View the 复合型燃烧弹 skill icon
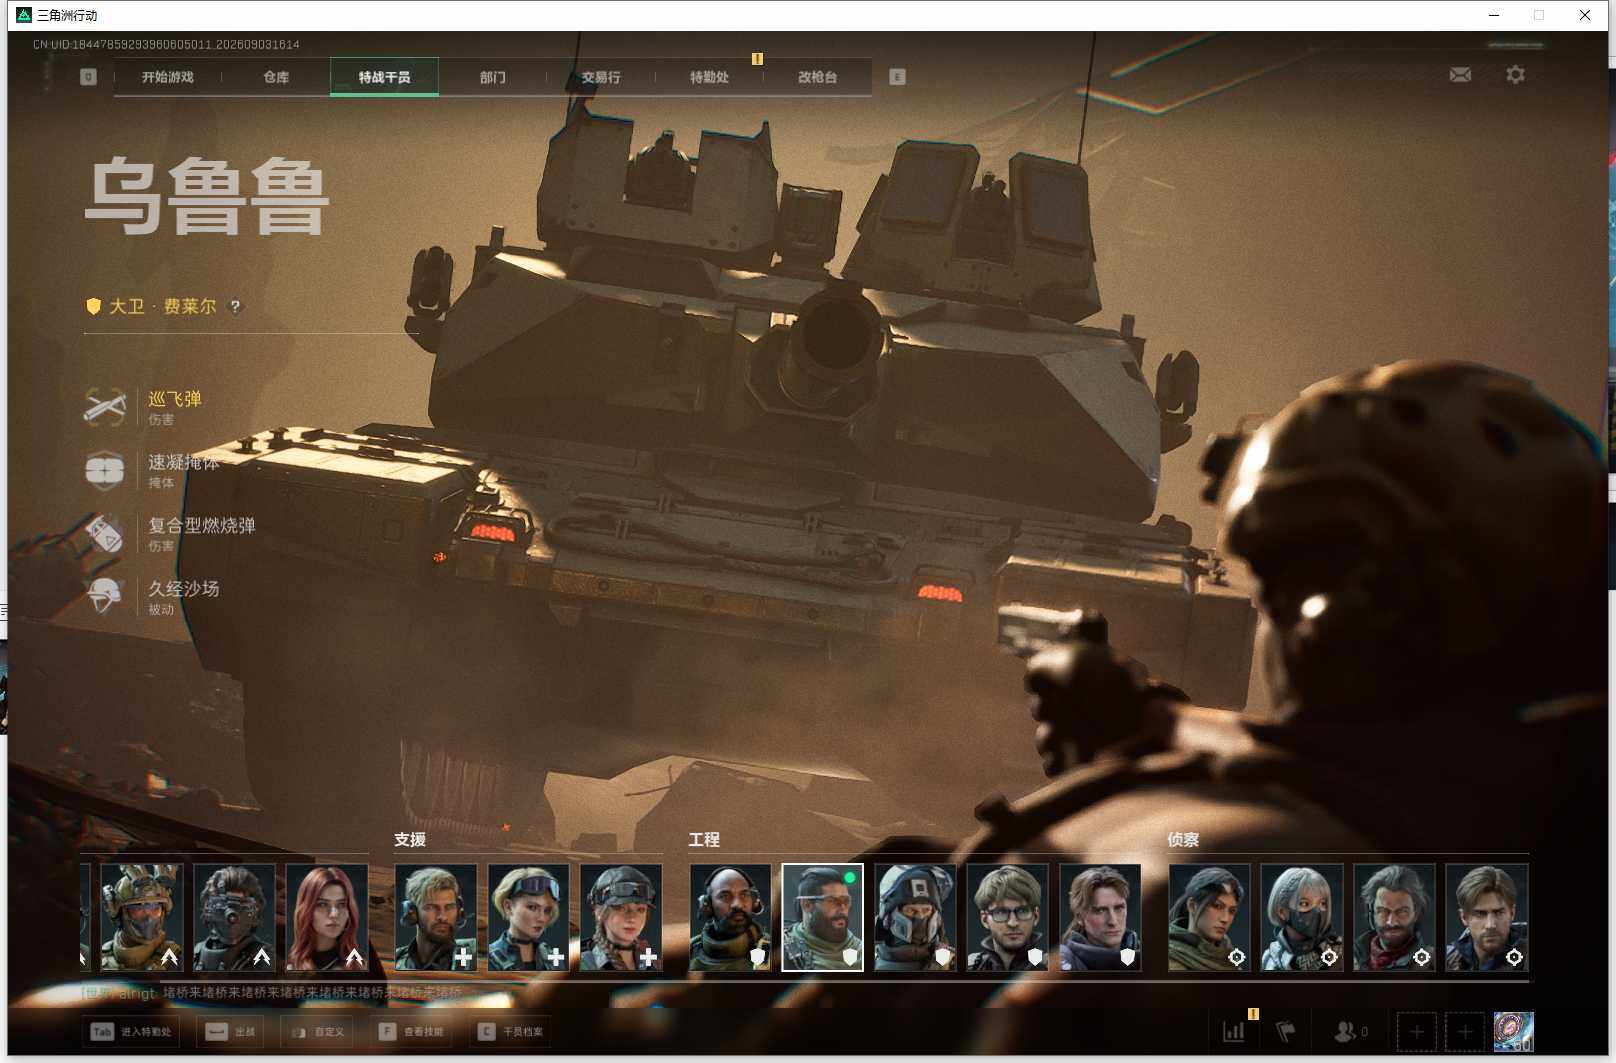 (x=105, y=533)
